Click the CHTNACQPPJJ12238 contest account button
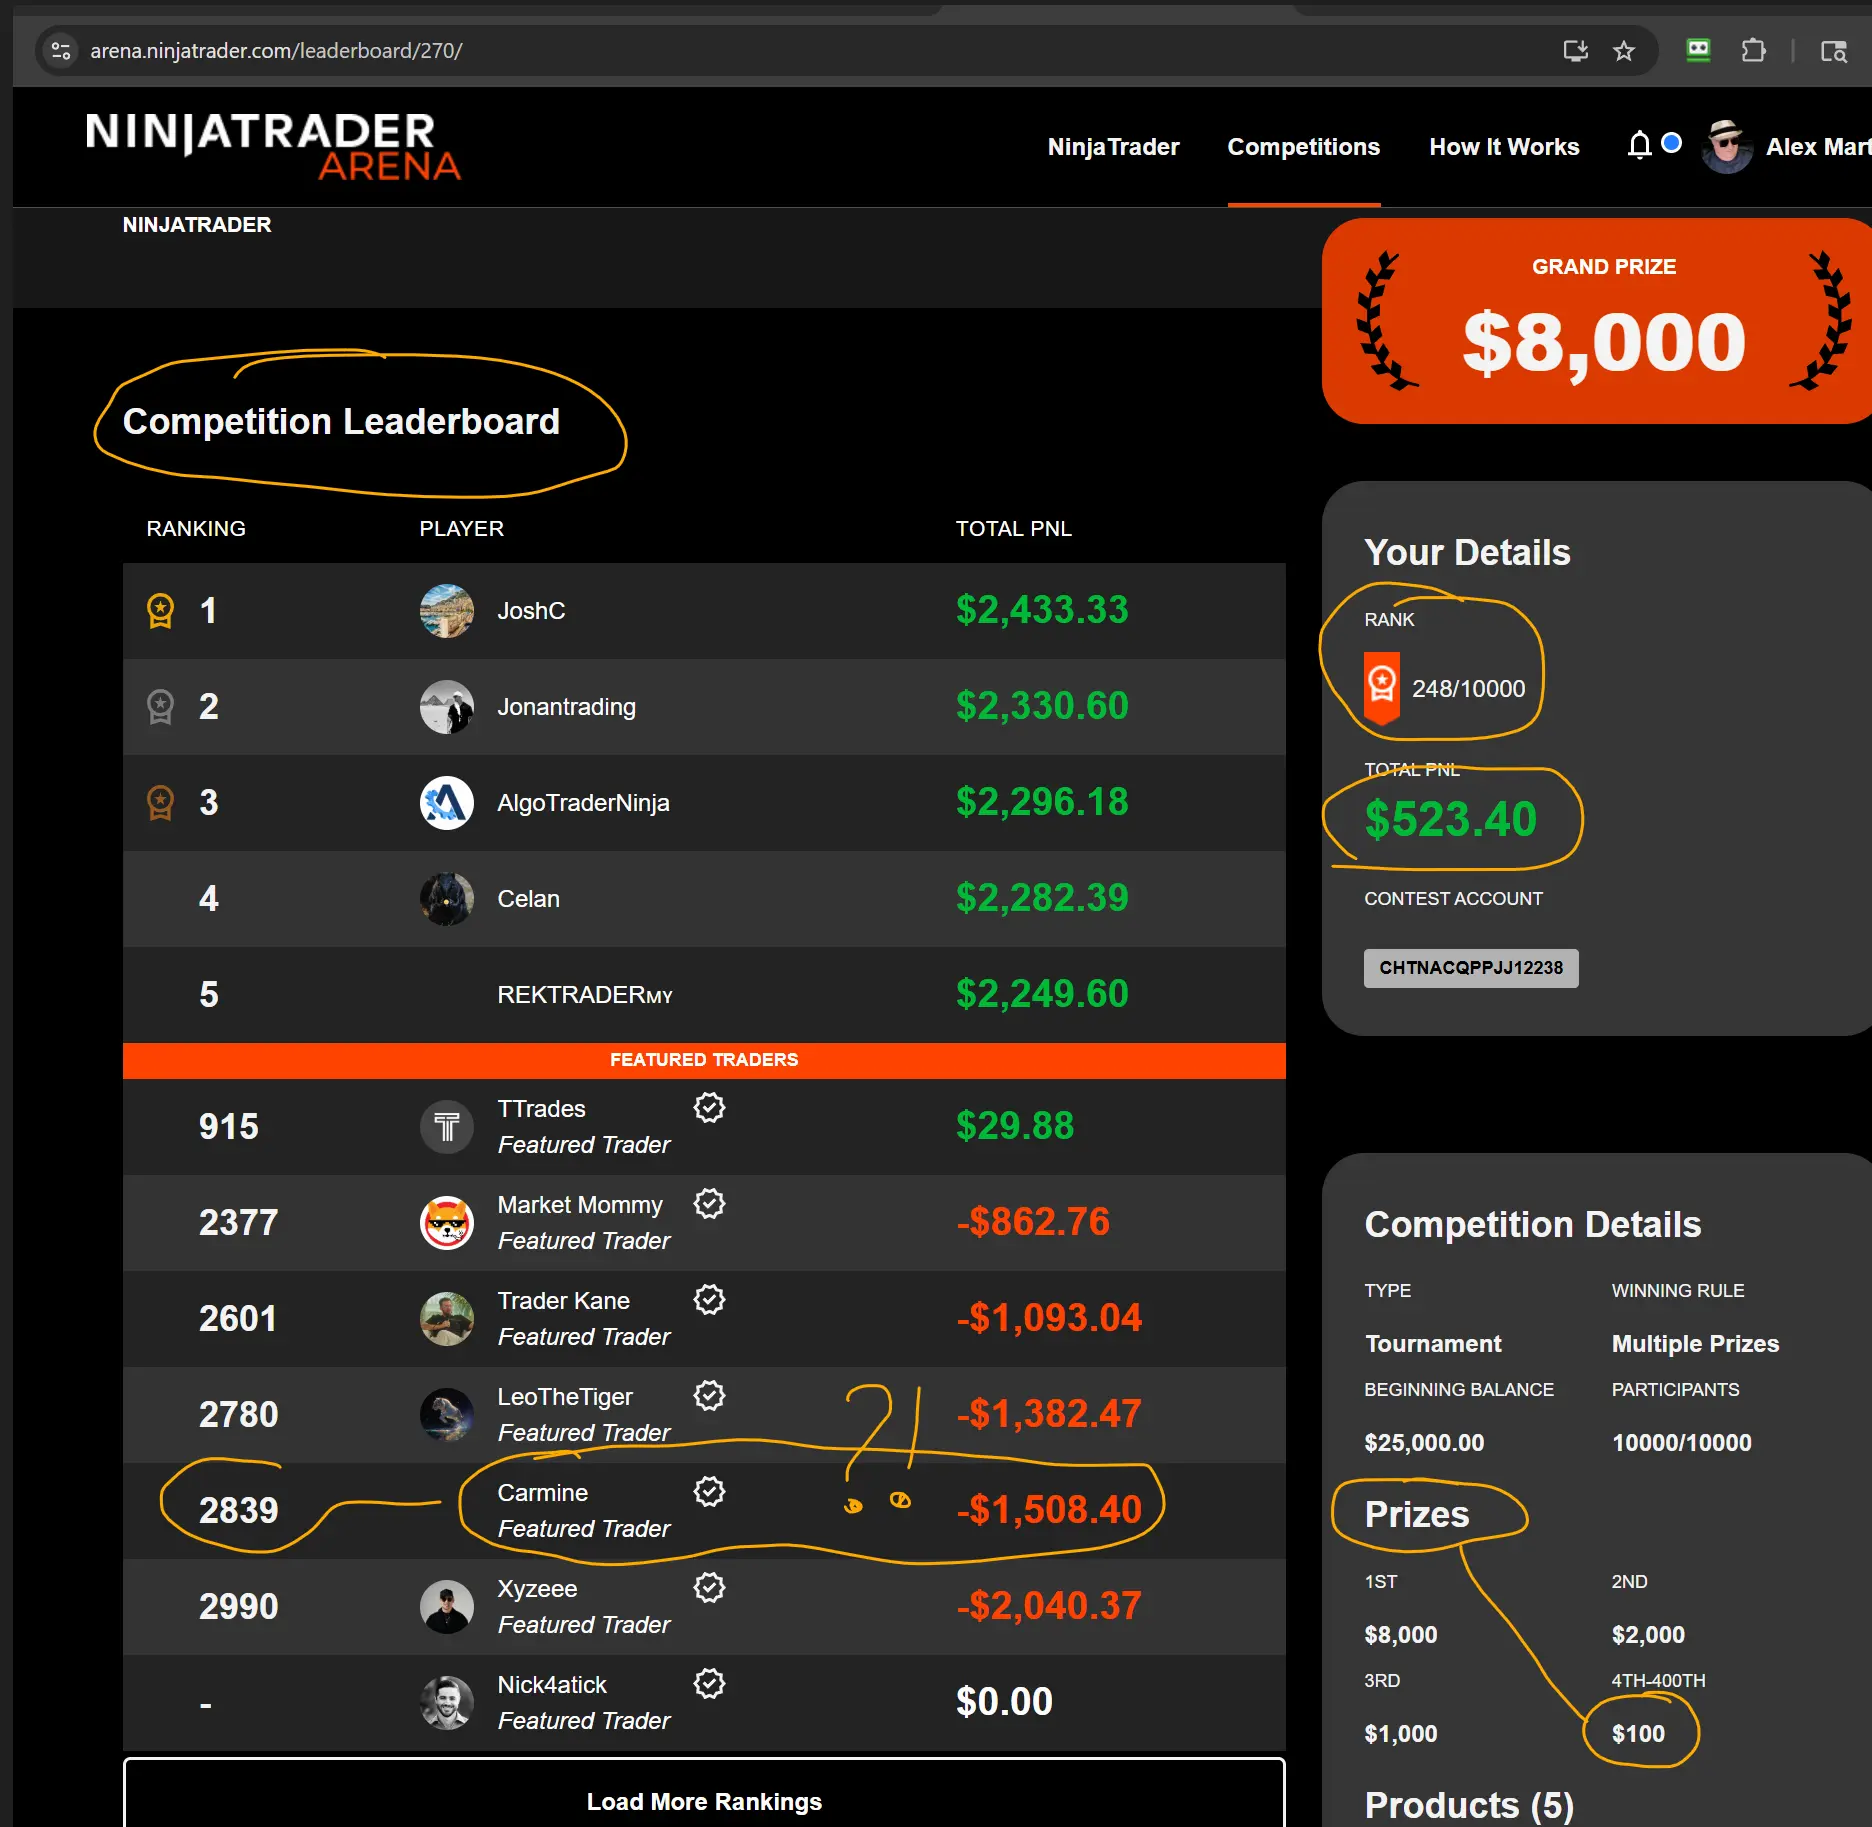Image resolution: width=1872 pixels, height=1827 pixels. 1471,968
